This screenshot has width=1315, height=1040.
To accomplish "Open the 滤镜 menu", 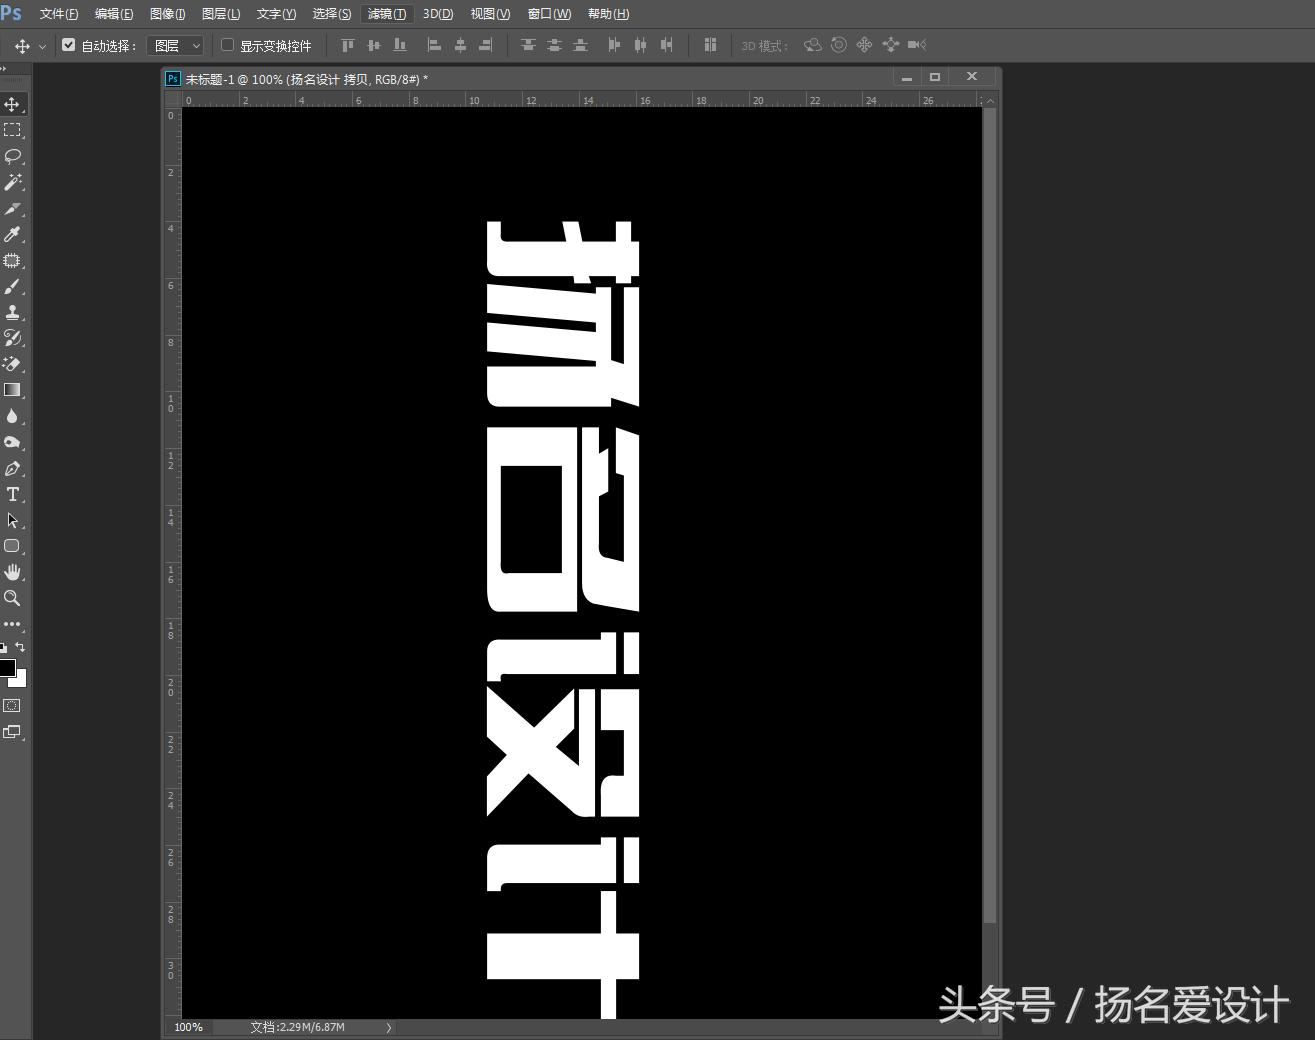I will point(385,13).
